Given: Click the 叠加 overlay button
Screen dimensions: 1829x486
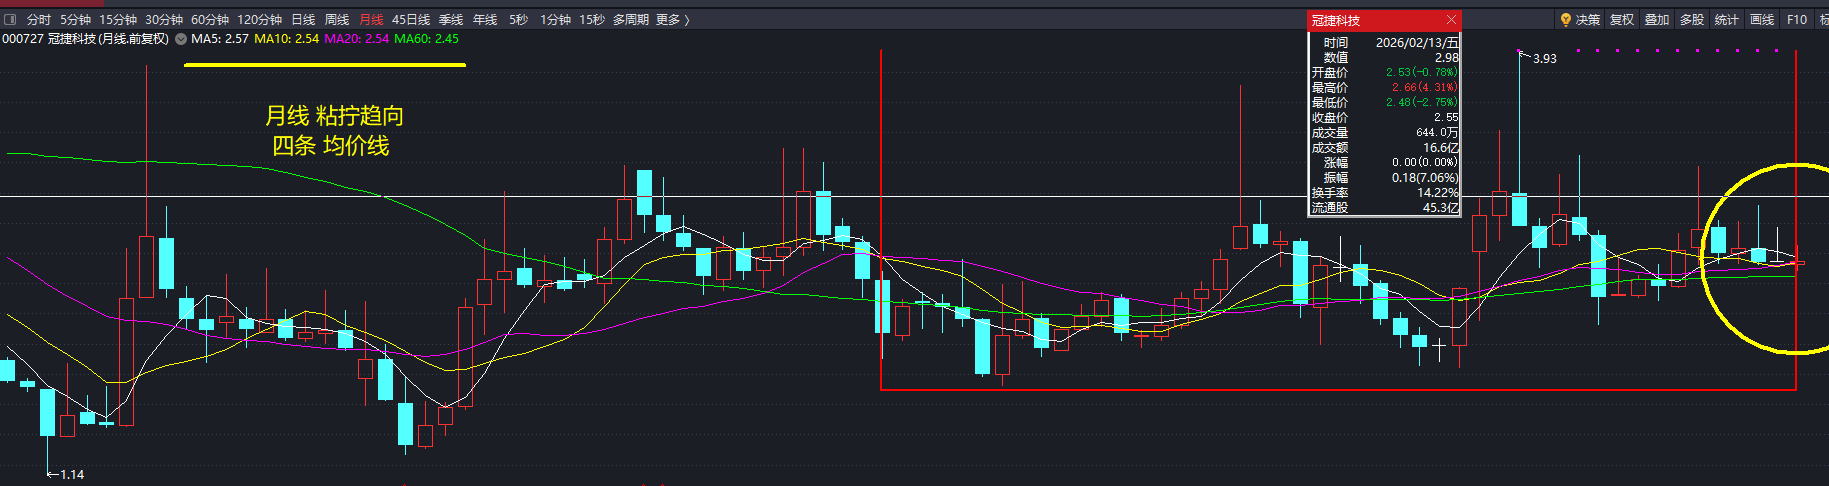Looking at the screenshot, I should 1657,19.
